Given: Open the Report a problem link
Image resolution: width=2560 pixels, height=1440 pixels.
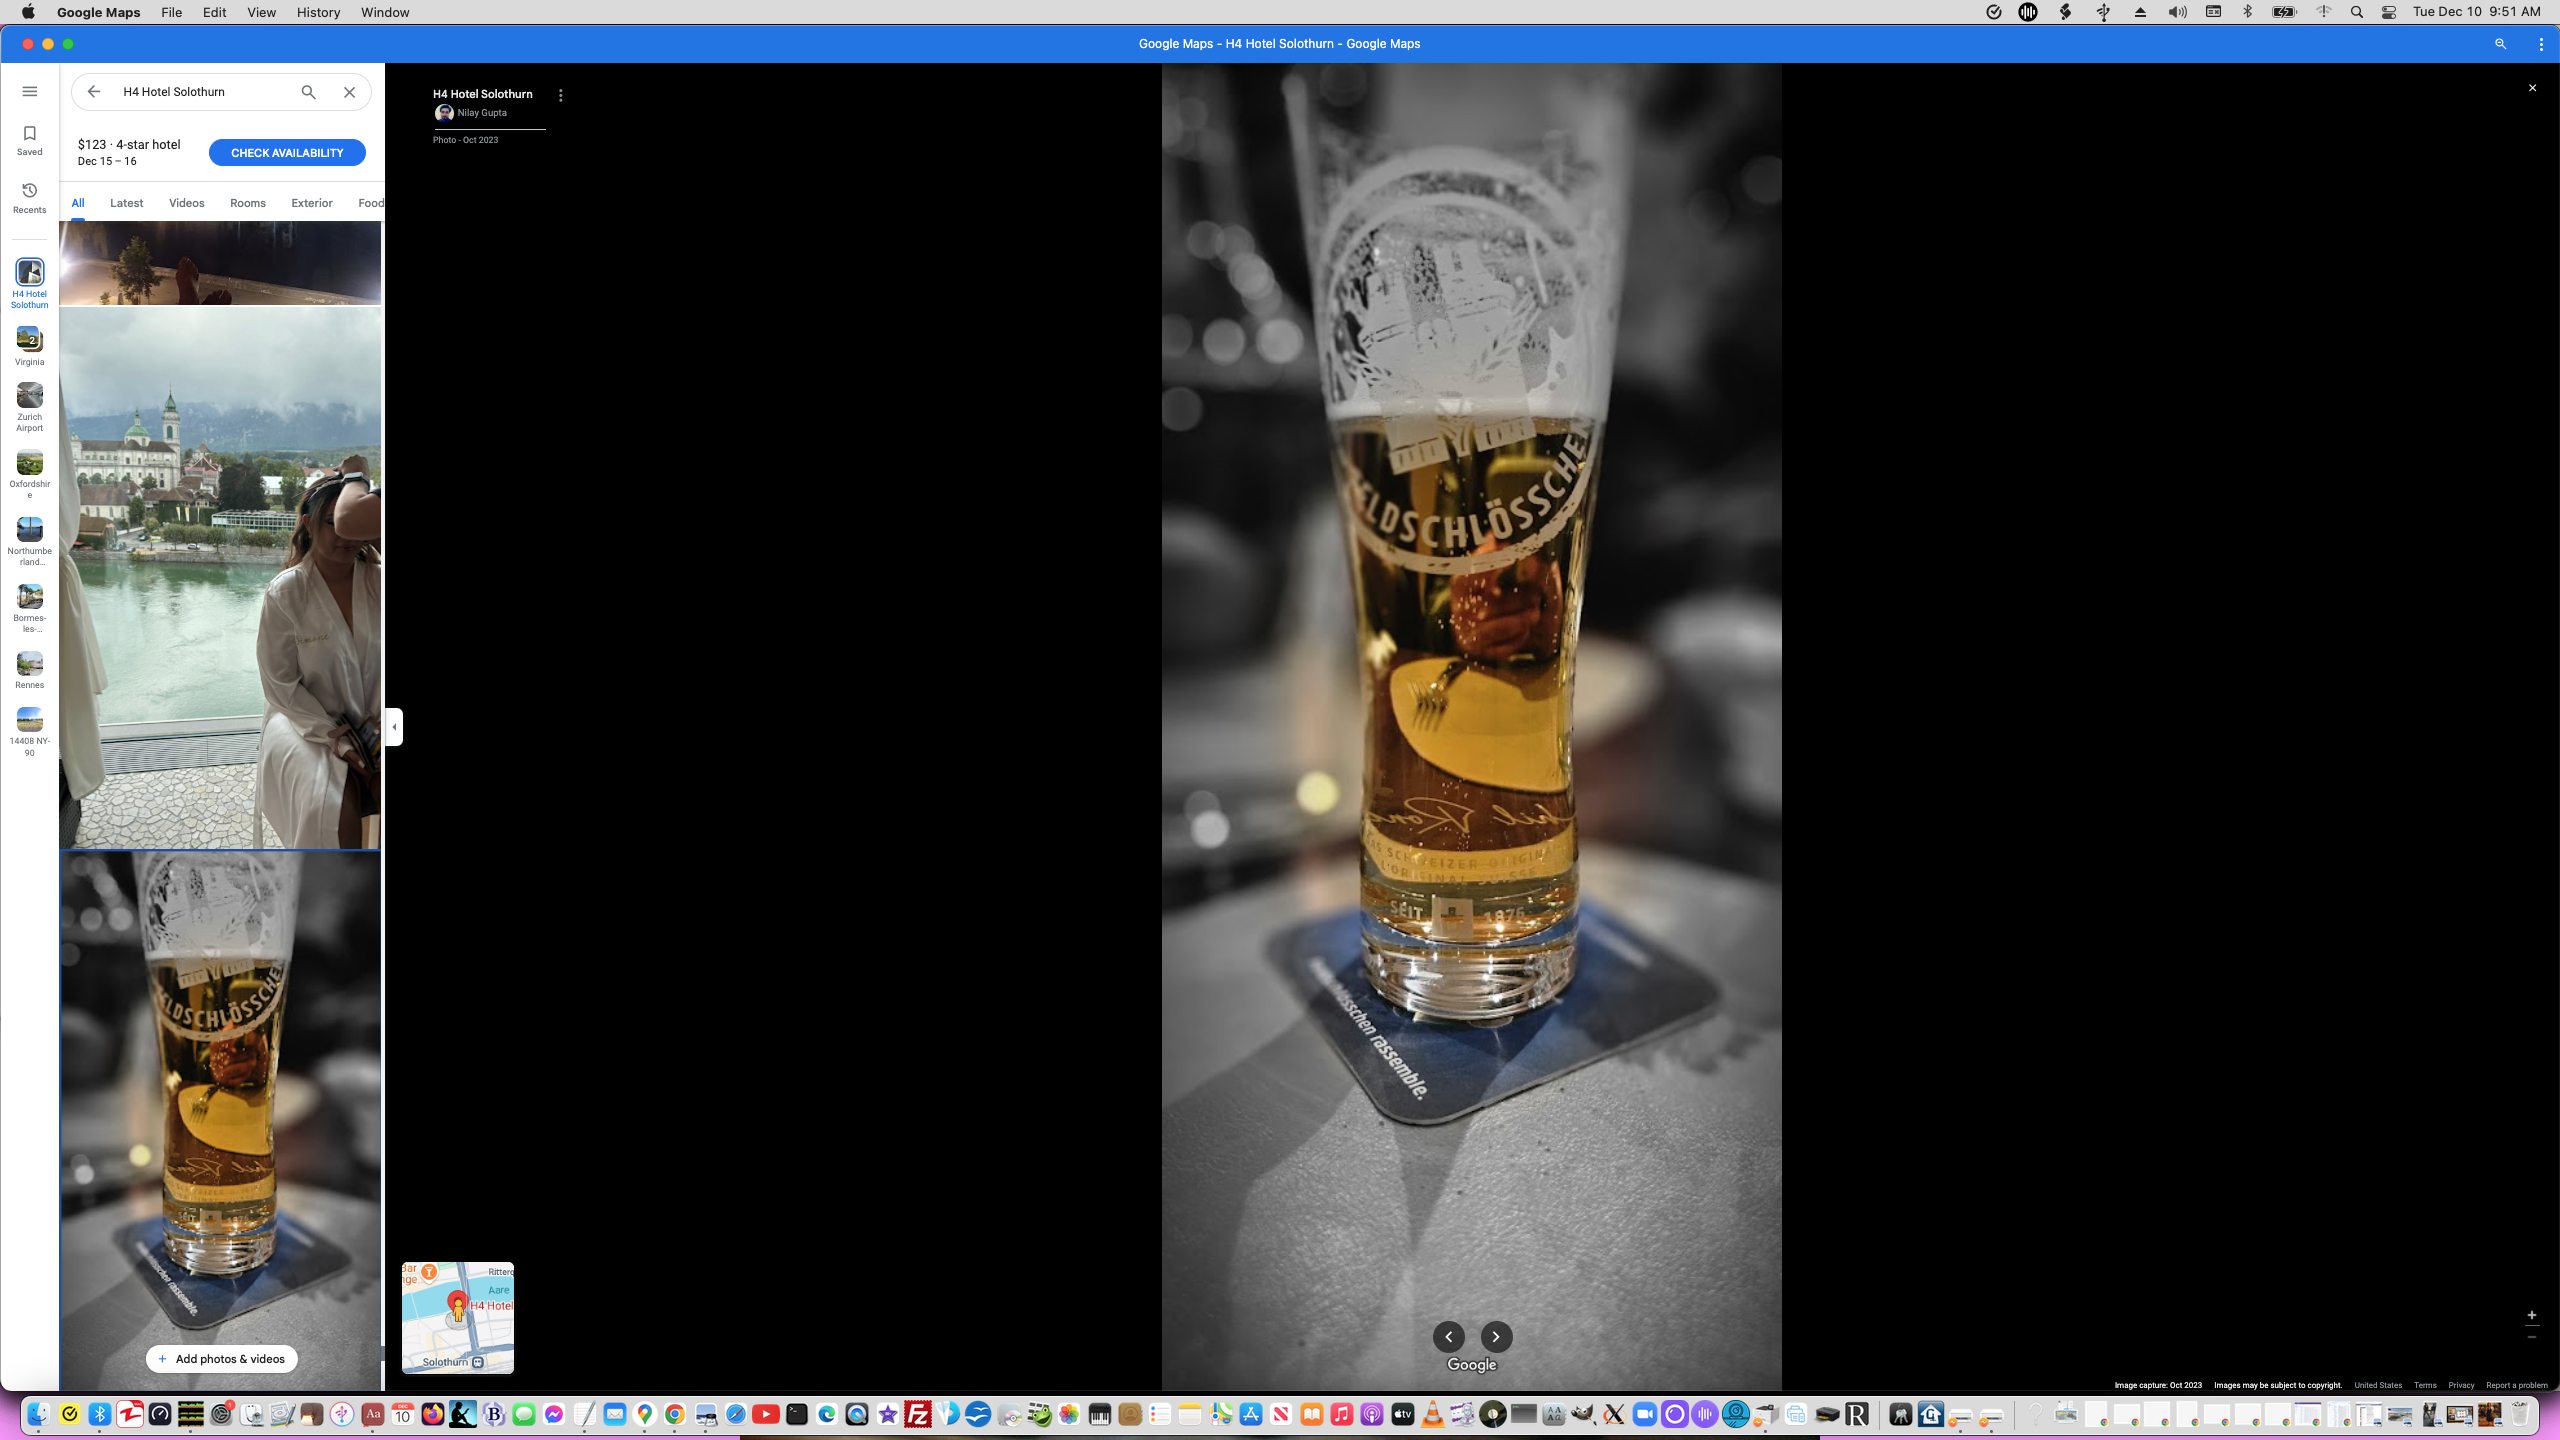Looking at the screenshot, I should click(2518, 1385).
